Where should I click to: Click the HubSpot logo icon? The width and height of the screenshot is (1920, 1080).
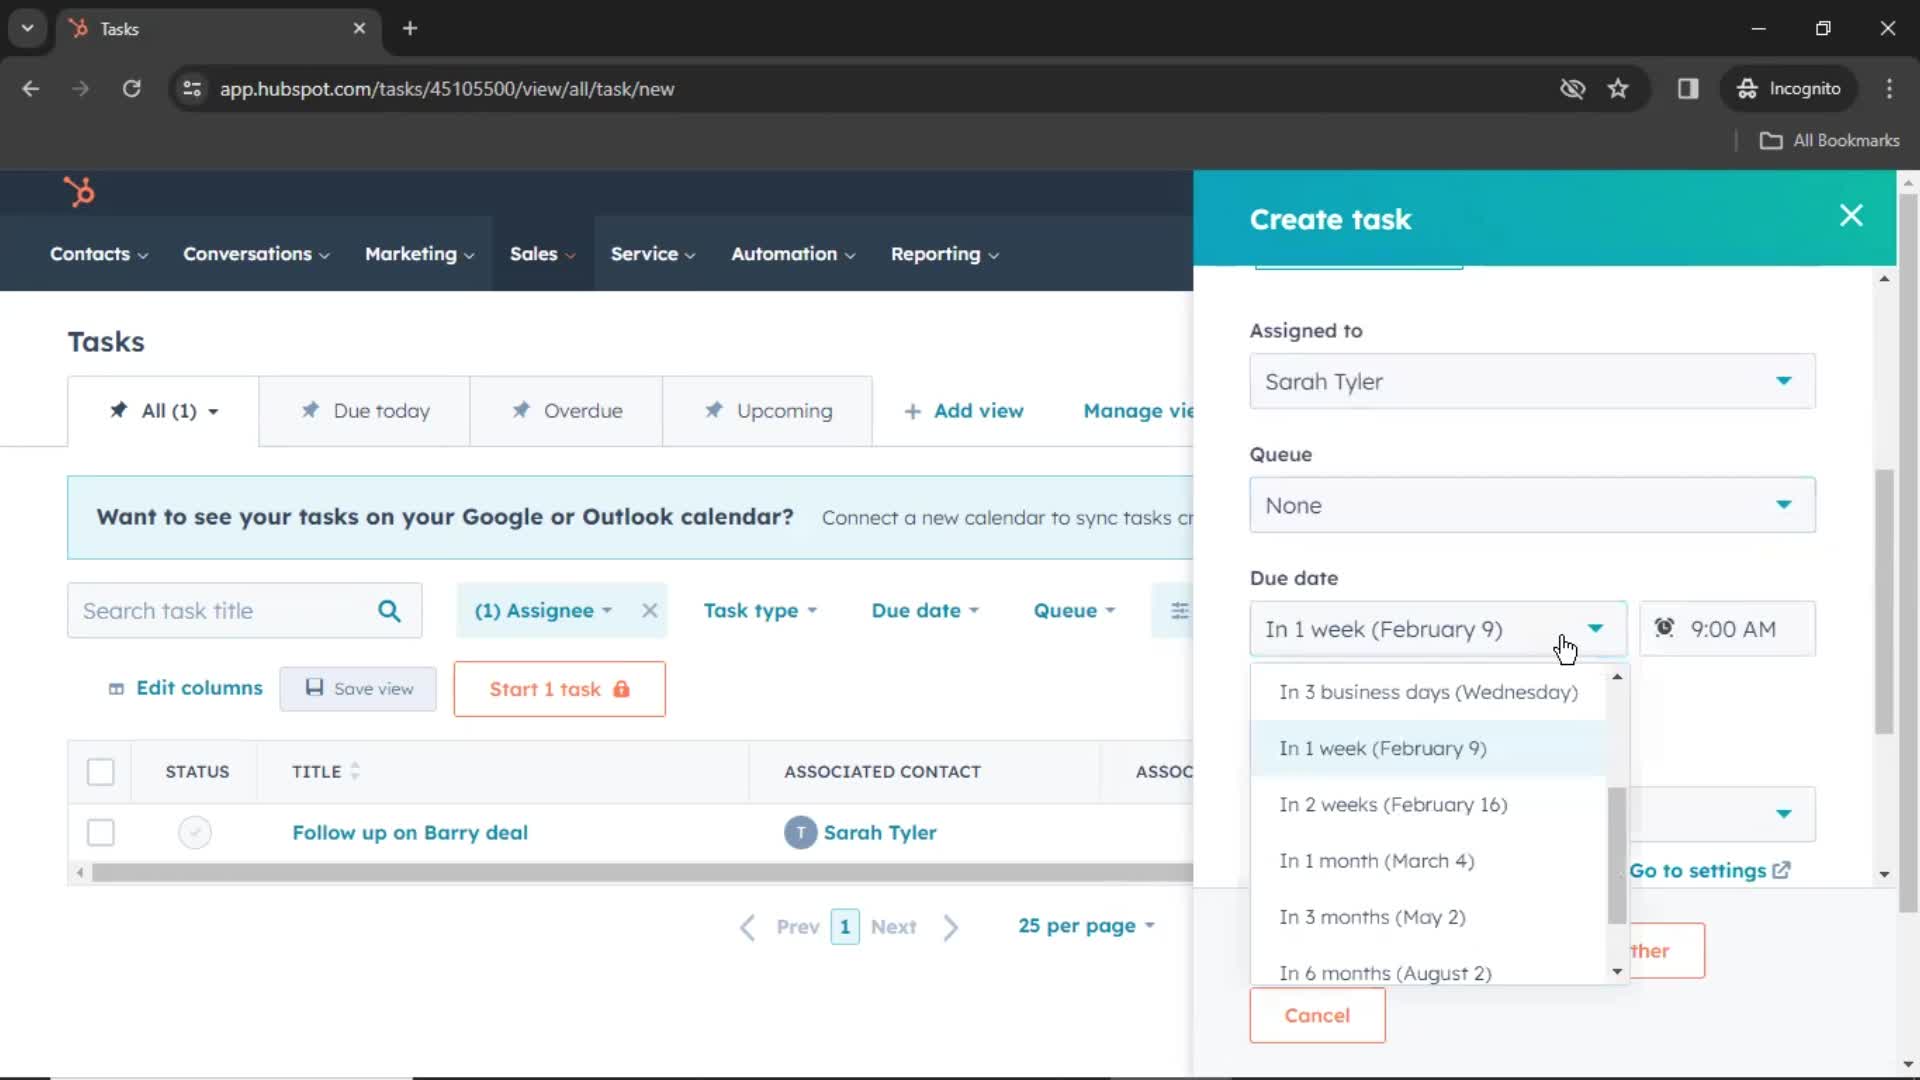(80, 190)
